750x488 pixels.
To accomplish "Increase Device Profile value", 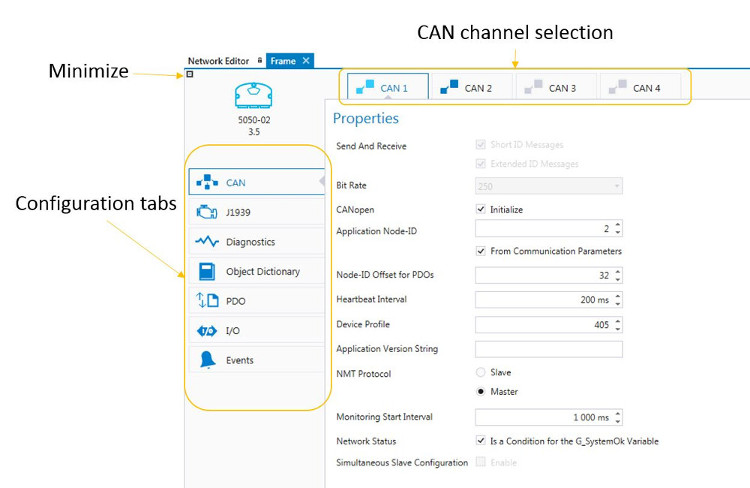I will click(x=618, y=321).
